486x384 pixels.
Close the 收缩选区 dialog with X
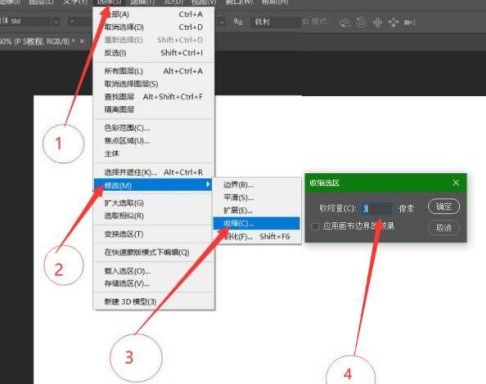[x=456, y=183]
